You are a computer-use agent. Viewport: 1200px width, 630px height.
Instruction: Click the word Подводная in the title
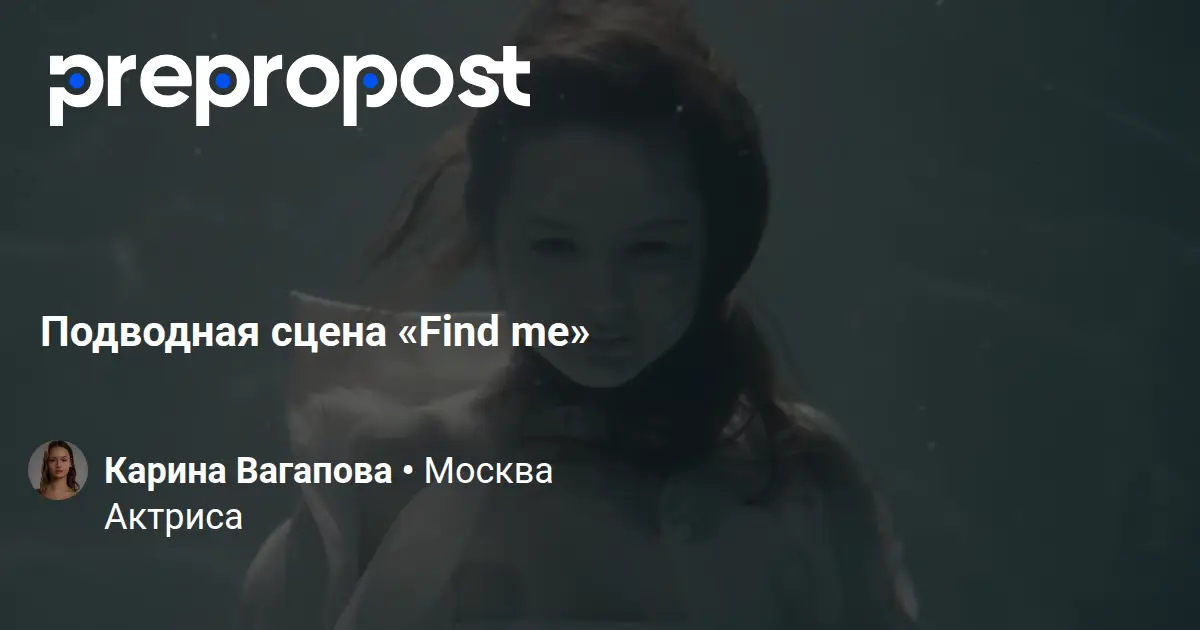click(x=151, y=333)
